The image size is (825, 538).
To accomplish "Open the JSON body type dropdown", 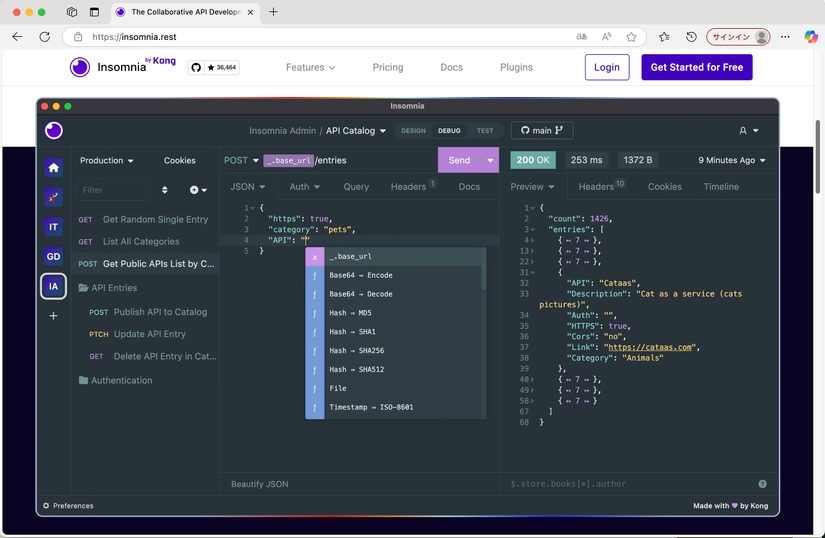I will 247,187.
